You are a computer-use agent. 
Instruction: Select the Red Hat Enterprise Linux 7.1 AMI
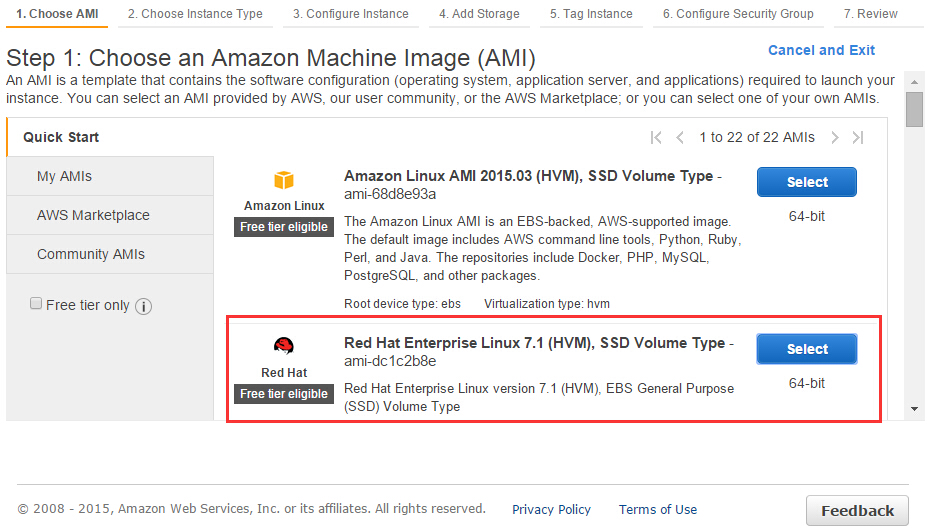pos(807,349)
